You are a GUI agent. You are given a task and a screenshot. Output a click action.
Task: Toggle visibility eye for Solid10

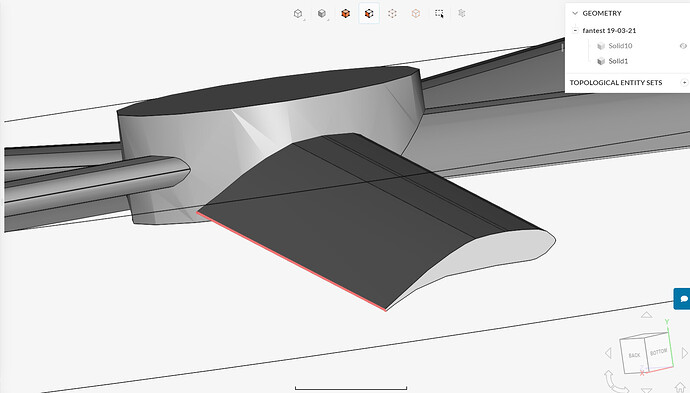(683, 46)
